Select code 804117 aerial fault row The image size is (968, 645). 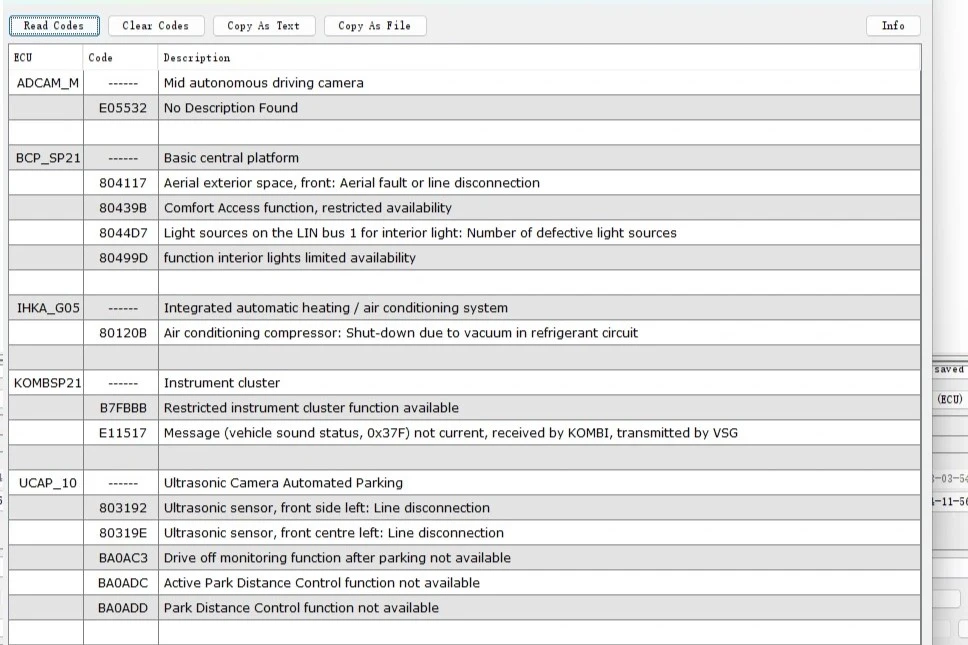click(x=122, y=183)
